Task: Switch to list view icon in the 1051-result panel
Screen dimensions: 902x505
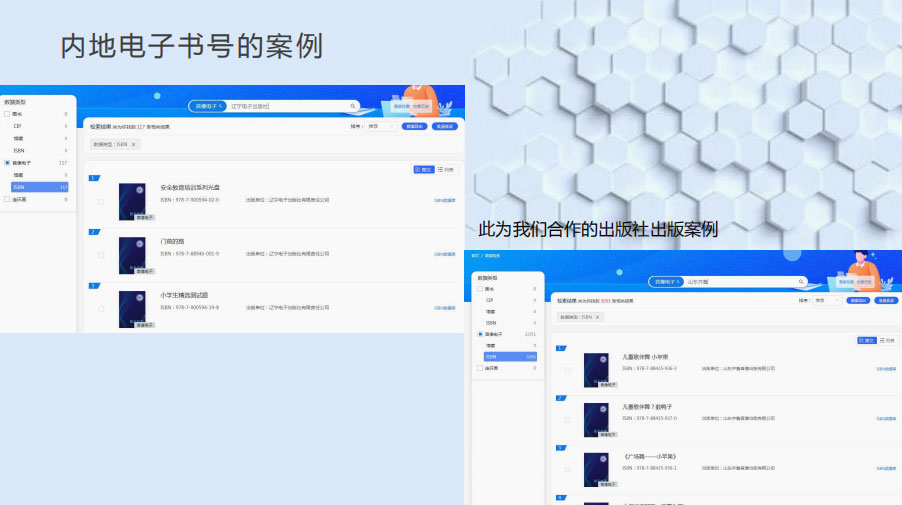Action: [889, 341]
